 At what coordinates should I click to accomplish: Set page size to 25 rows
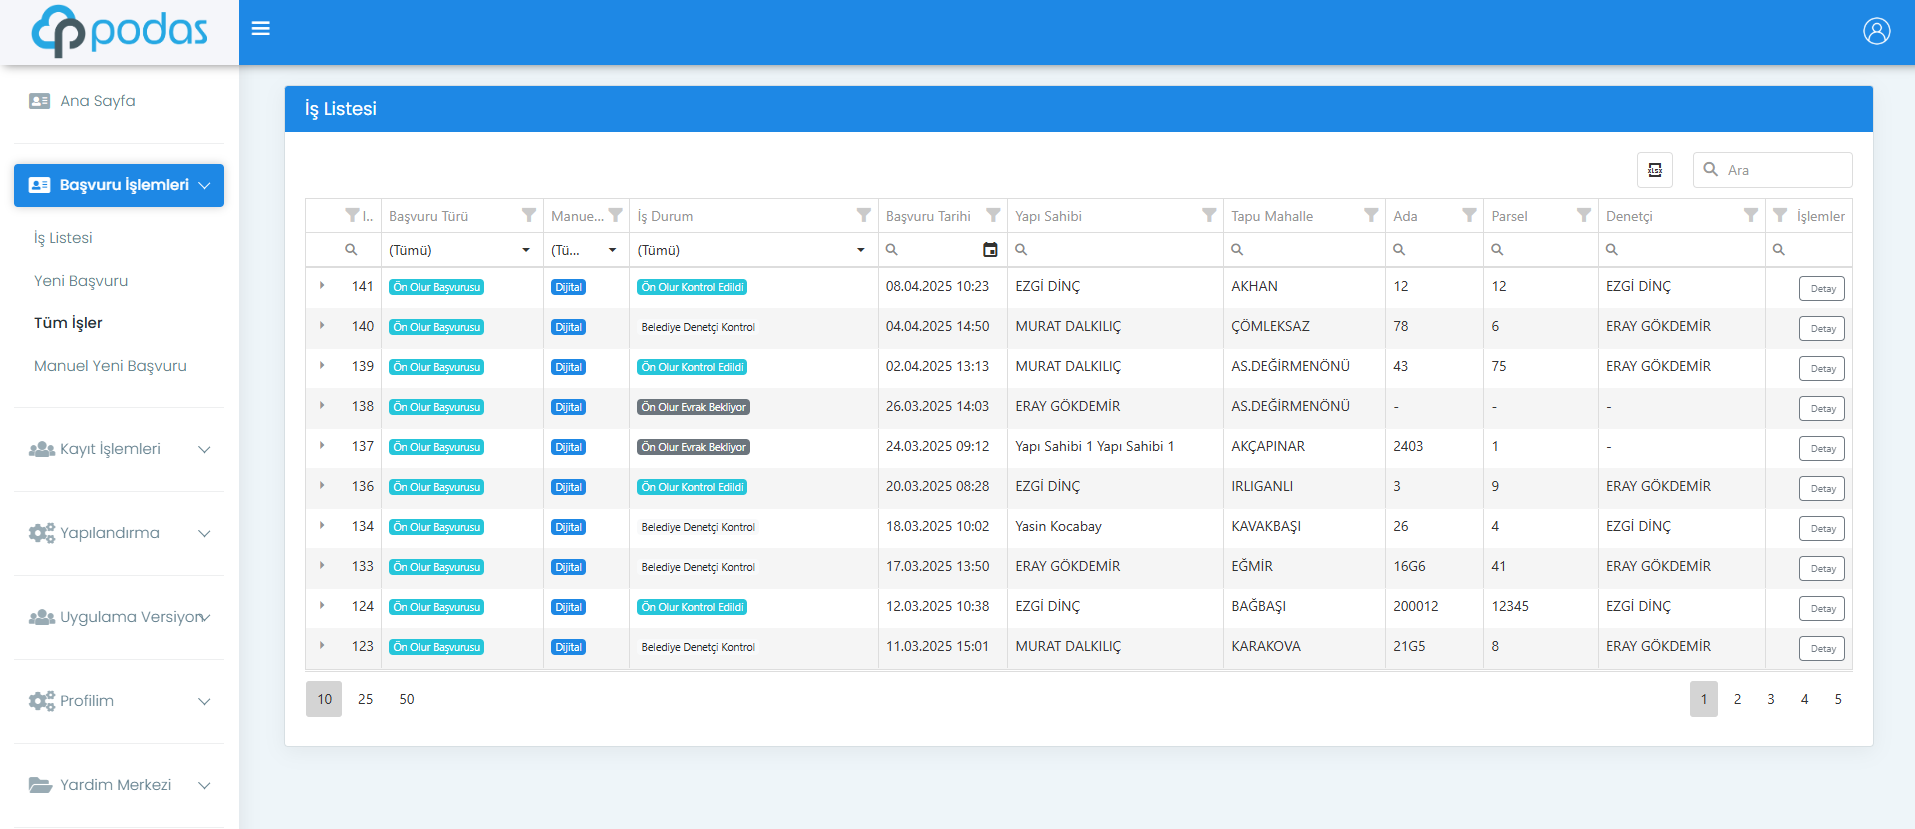[365, 699]
